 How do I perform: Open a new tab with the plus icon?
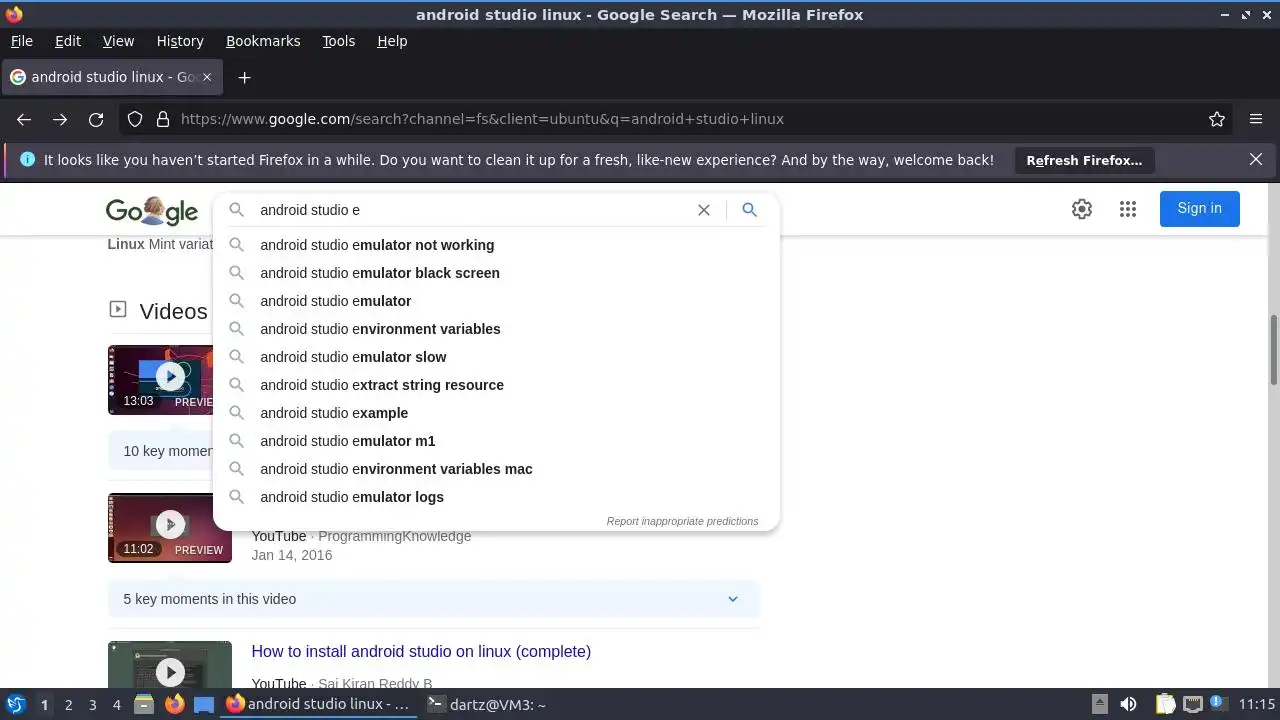pos(244,77)
